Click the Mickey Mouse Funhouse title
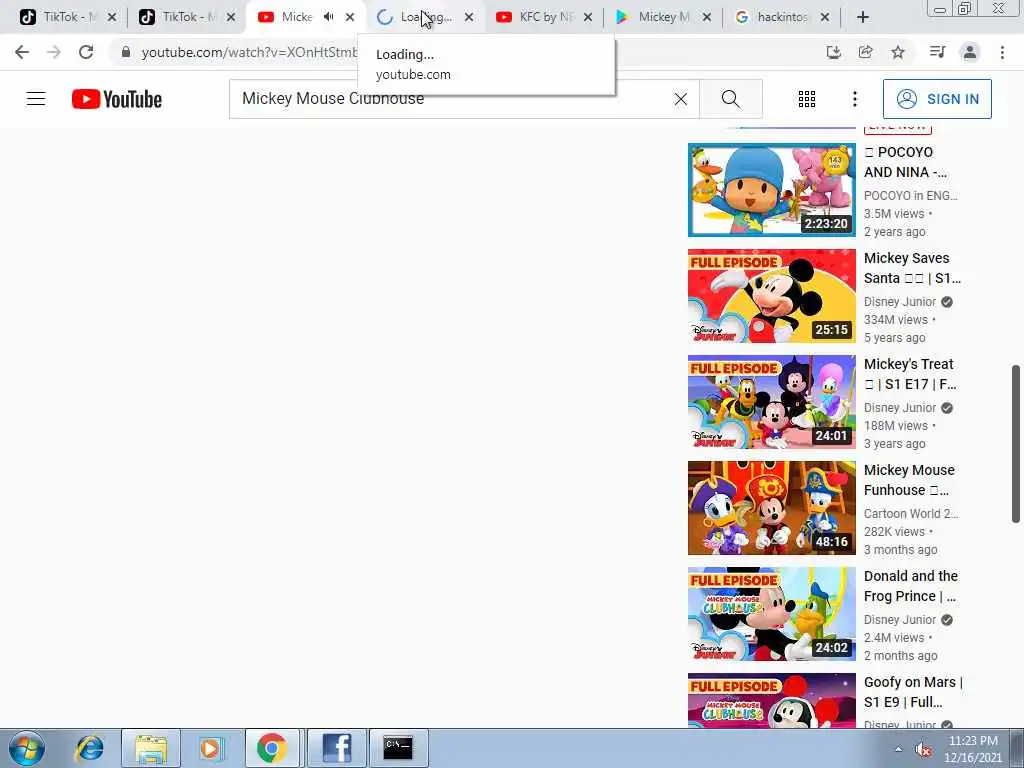1024x768 pixels. coord(909,480)
